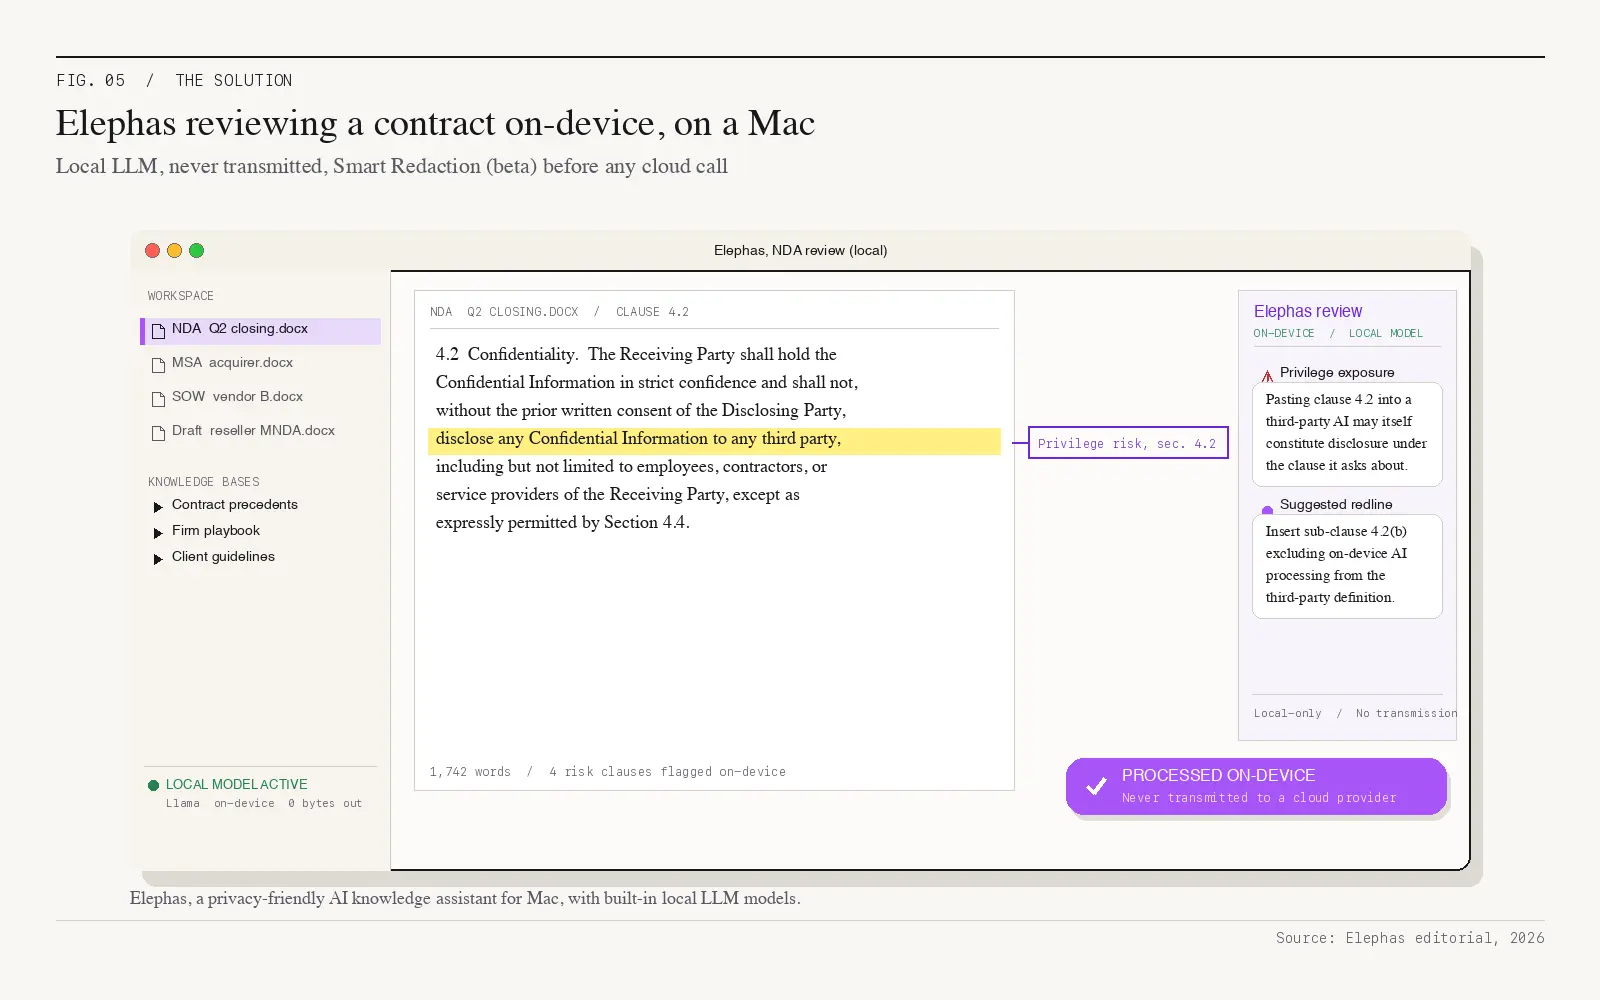Click the WORKSPACE section header
The width and height of the screenshot is (1600, 1000).
tap(181, 296)
